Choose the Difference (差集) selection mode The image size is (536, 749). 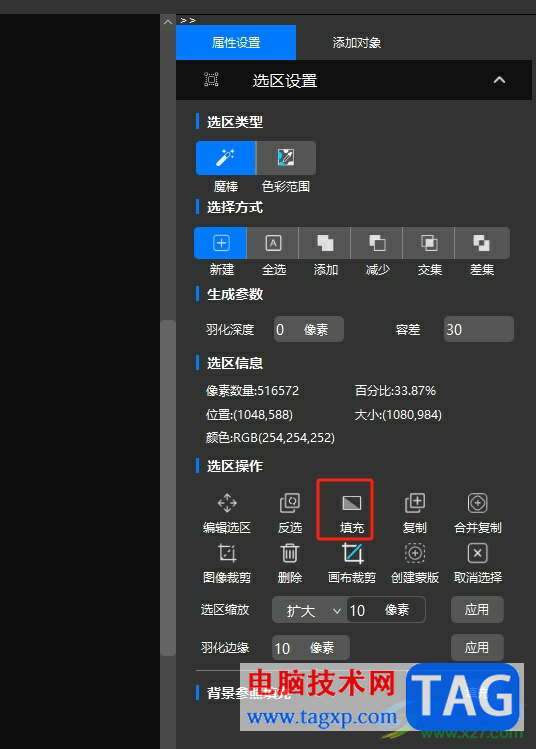coord(482,243)
